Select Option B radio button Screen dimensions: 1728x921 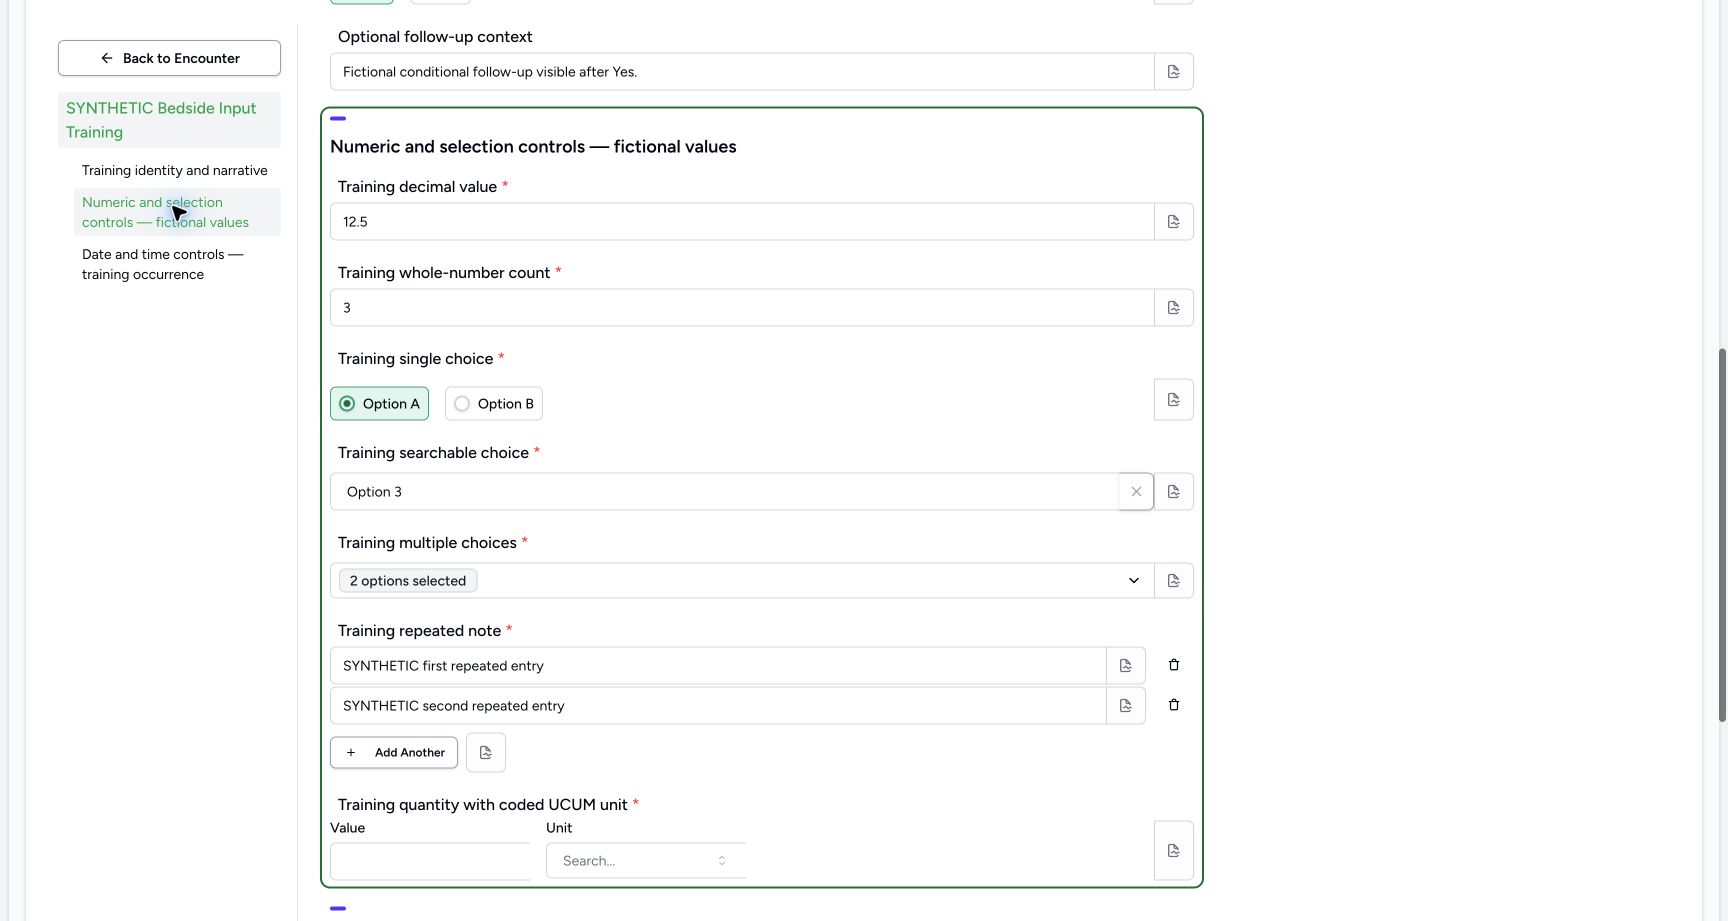click(494, 404)
